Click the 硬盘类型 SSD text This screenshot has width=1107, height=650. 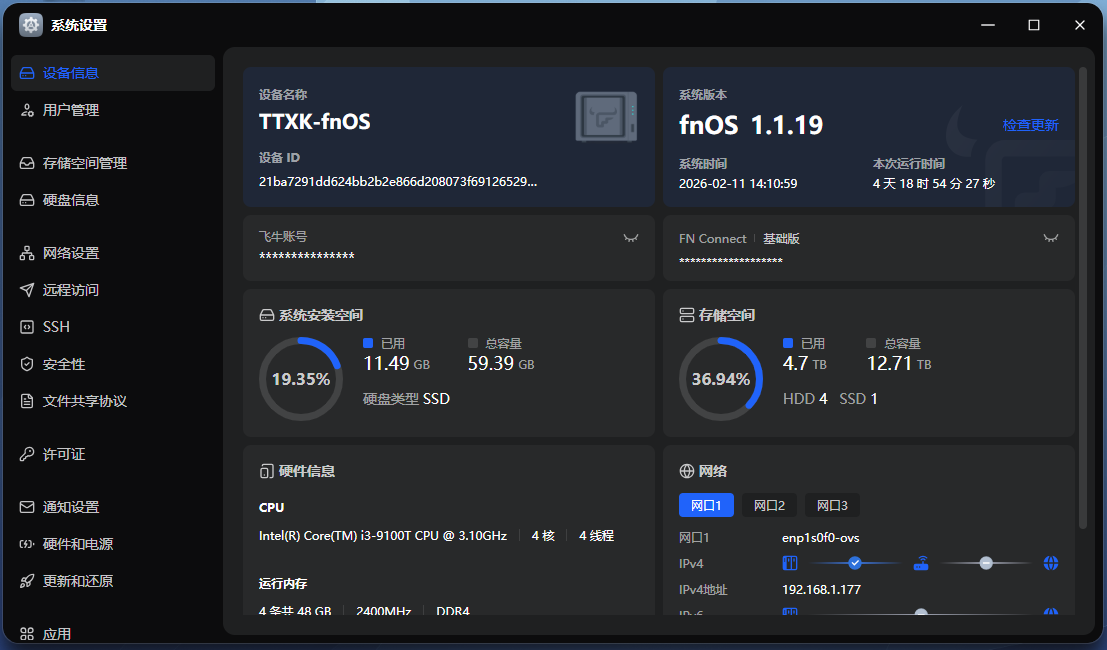pos(406,399)
